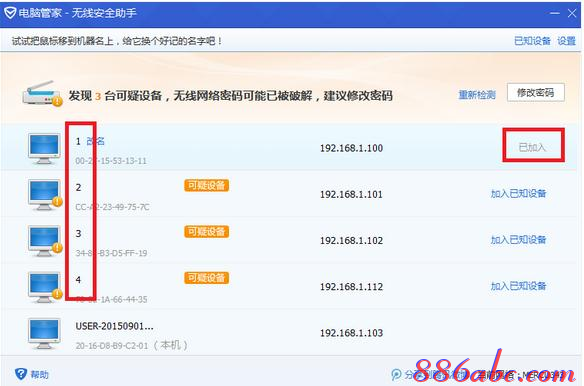
Task: Select IP address 192.168.1.102
Action: (351, 241)
